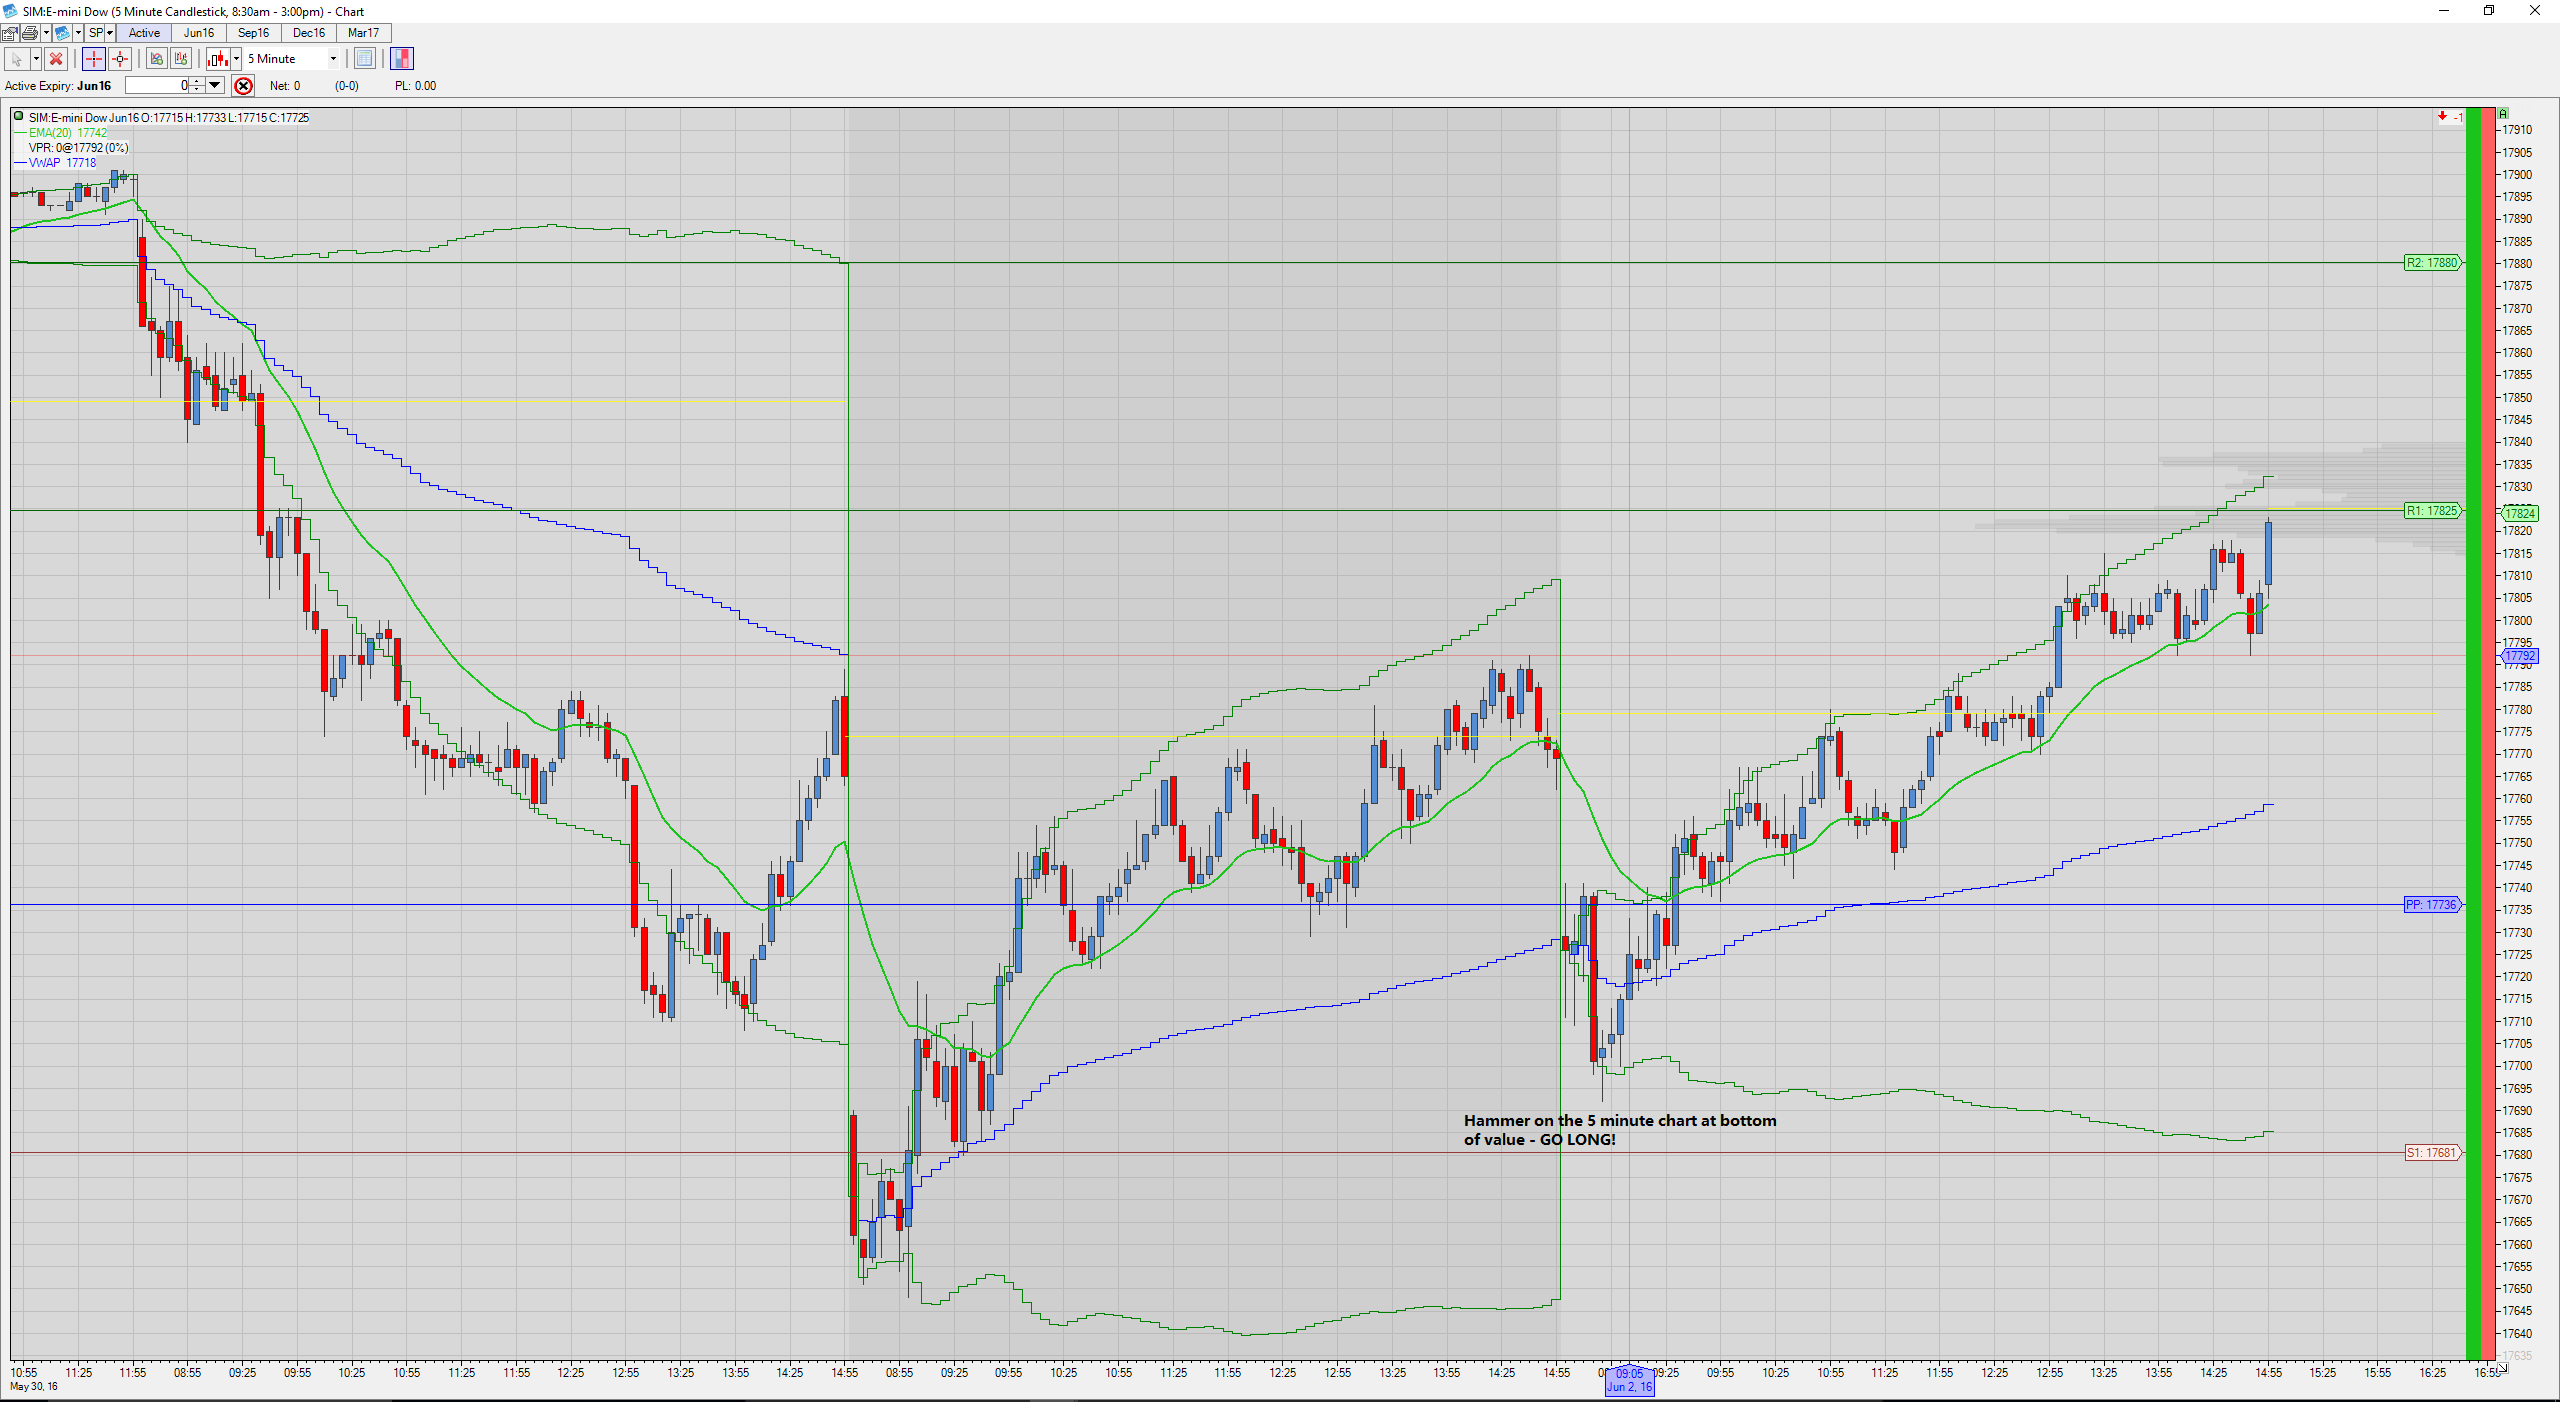Click the 17792 blue price marker
This screenshot has width=2560, height=1402.
click(x=2520, y=657)
